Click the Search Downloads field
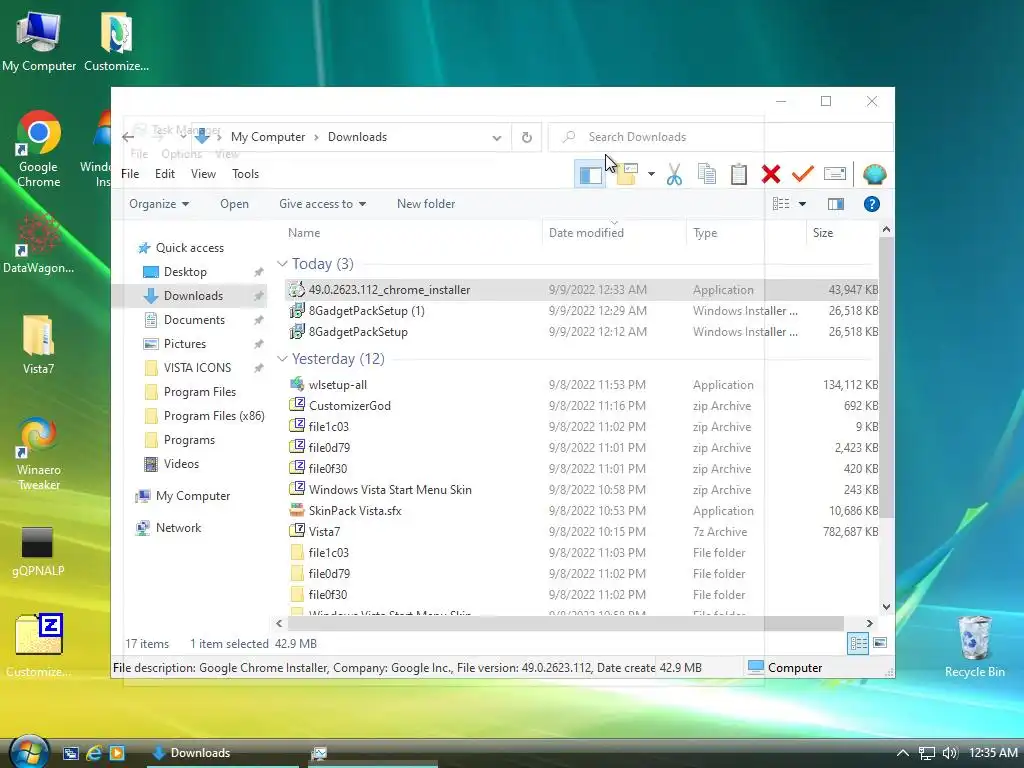This screenshot has height=768, width=1024. point(720,137)
